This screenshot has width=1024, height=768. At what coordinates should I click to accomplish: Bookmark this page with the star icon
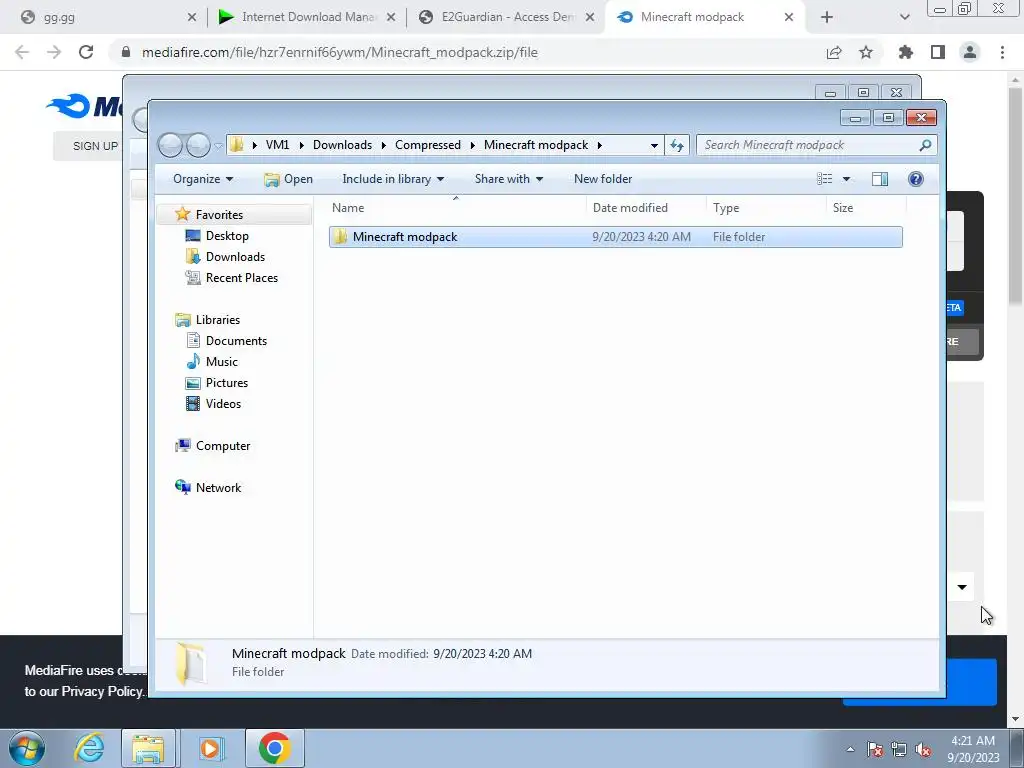click(866, 52)
